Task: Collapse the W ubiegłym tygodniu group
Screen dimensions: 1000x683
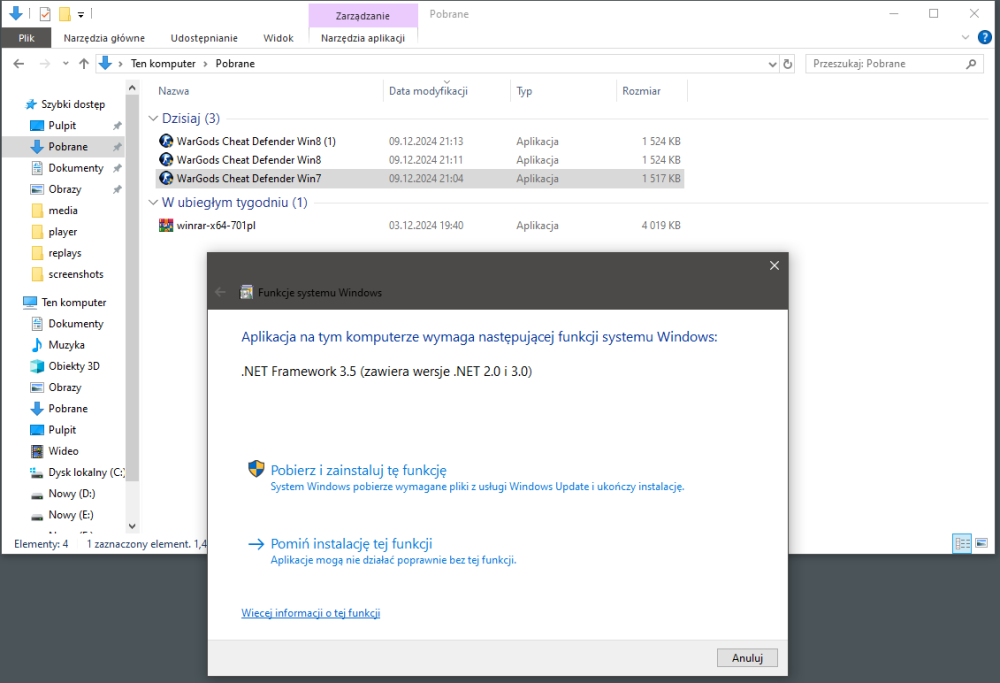Action: point(153,203)
